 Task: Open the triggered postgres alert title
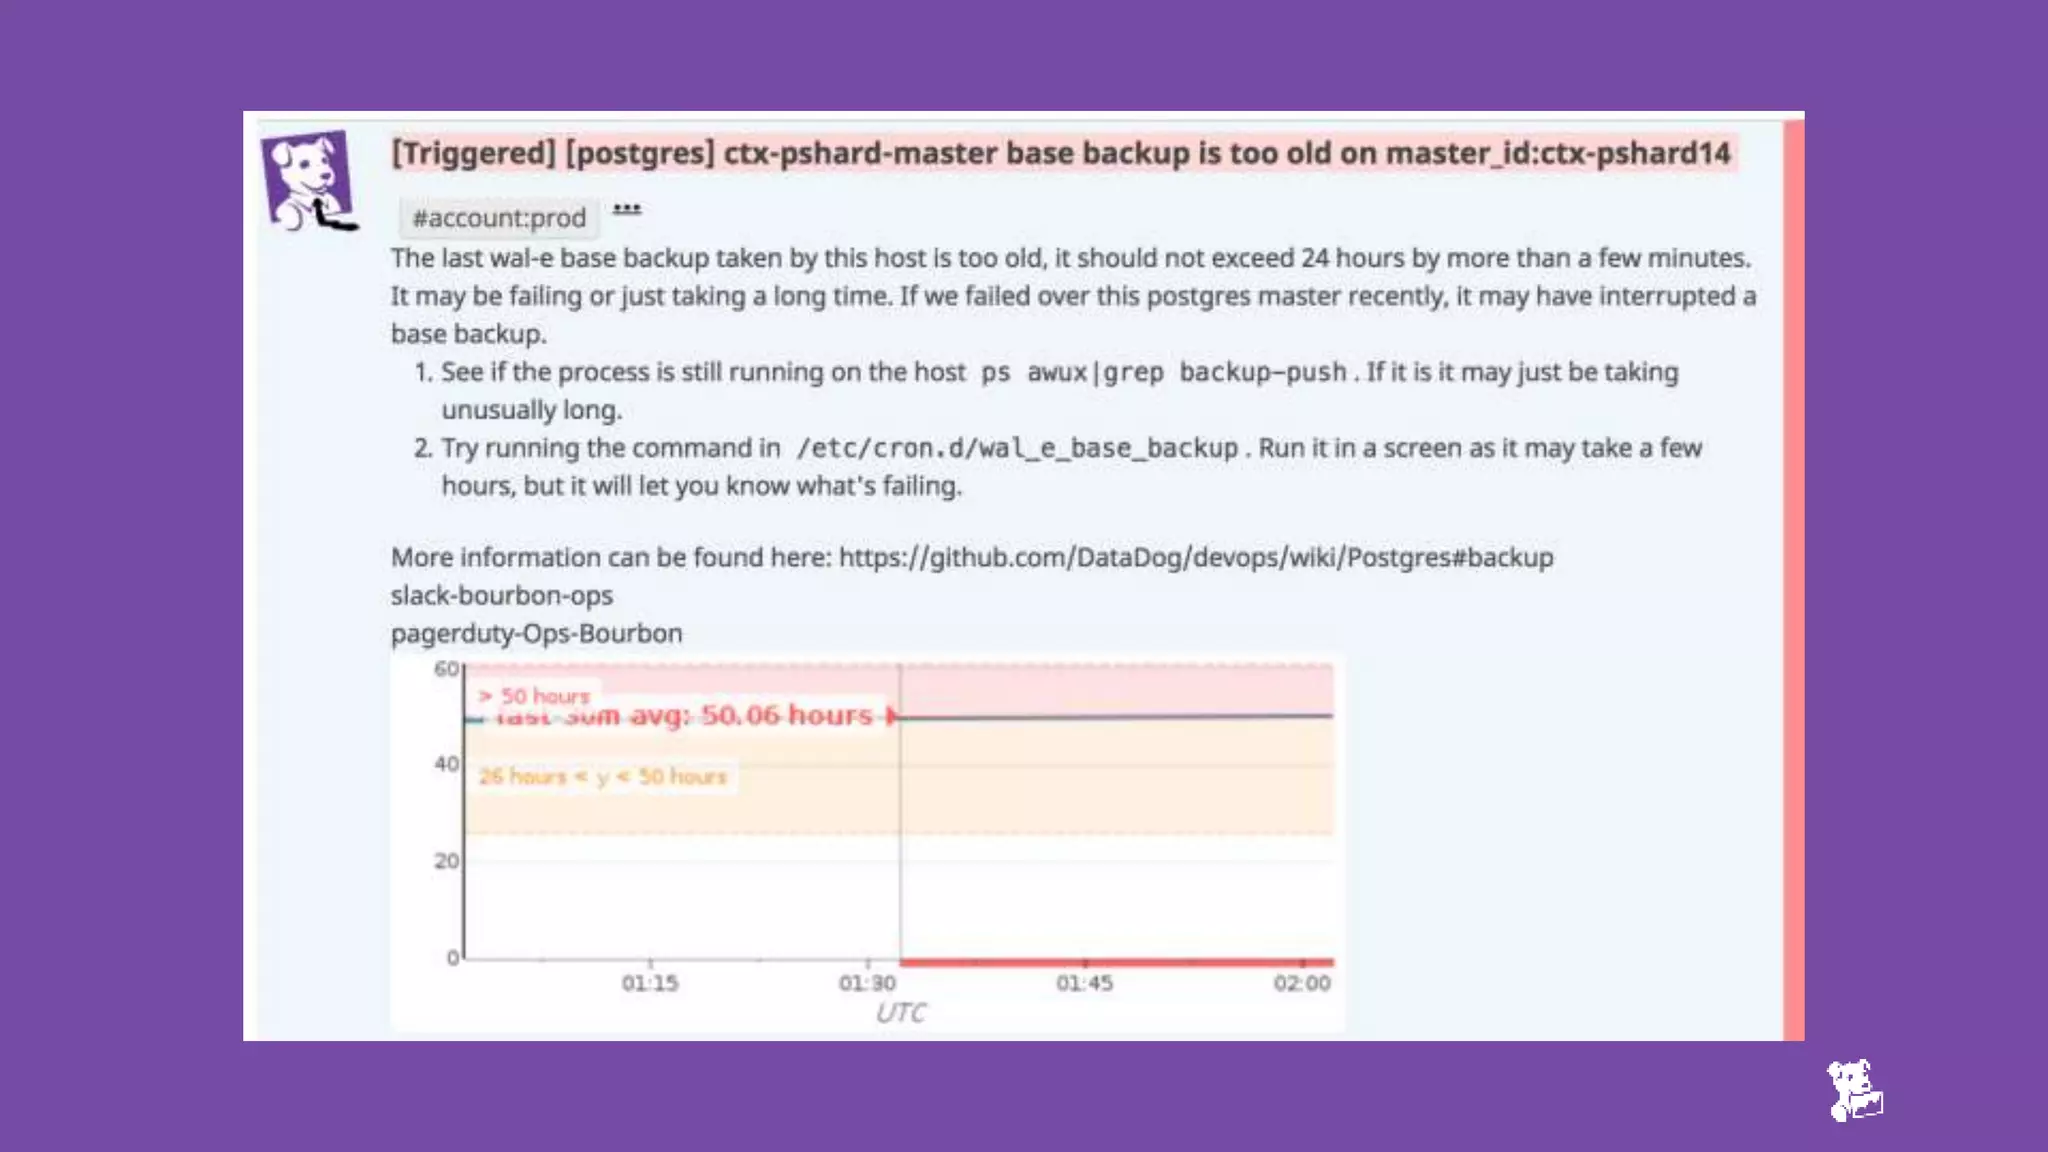click(x=1060, y=153)
